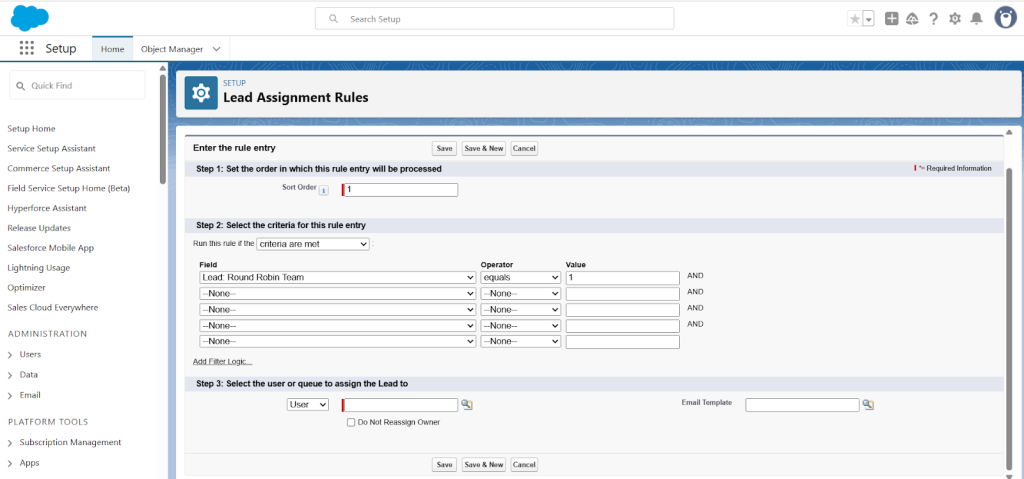Switch to the Object Manager tab
Screen dimensions: 1024x479
pos(172,49)
